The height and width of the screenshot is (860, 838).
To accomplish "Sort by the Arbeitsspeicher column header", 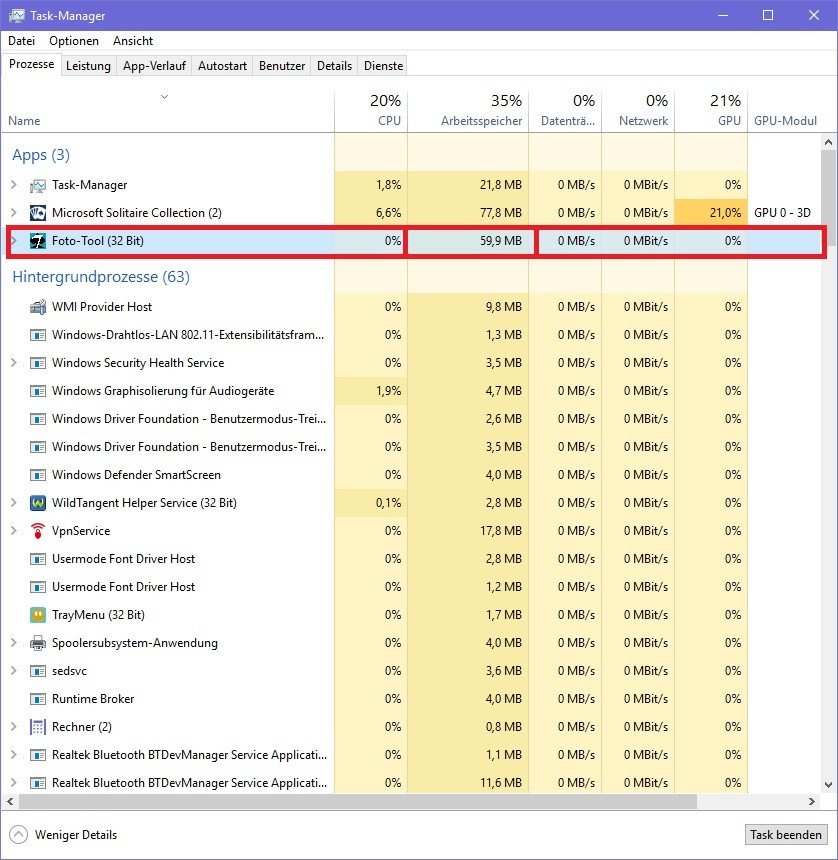I will point(468,111).
